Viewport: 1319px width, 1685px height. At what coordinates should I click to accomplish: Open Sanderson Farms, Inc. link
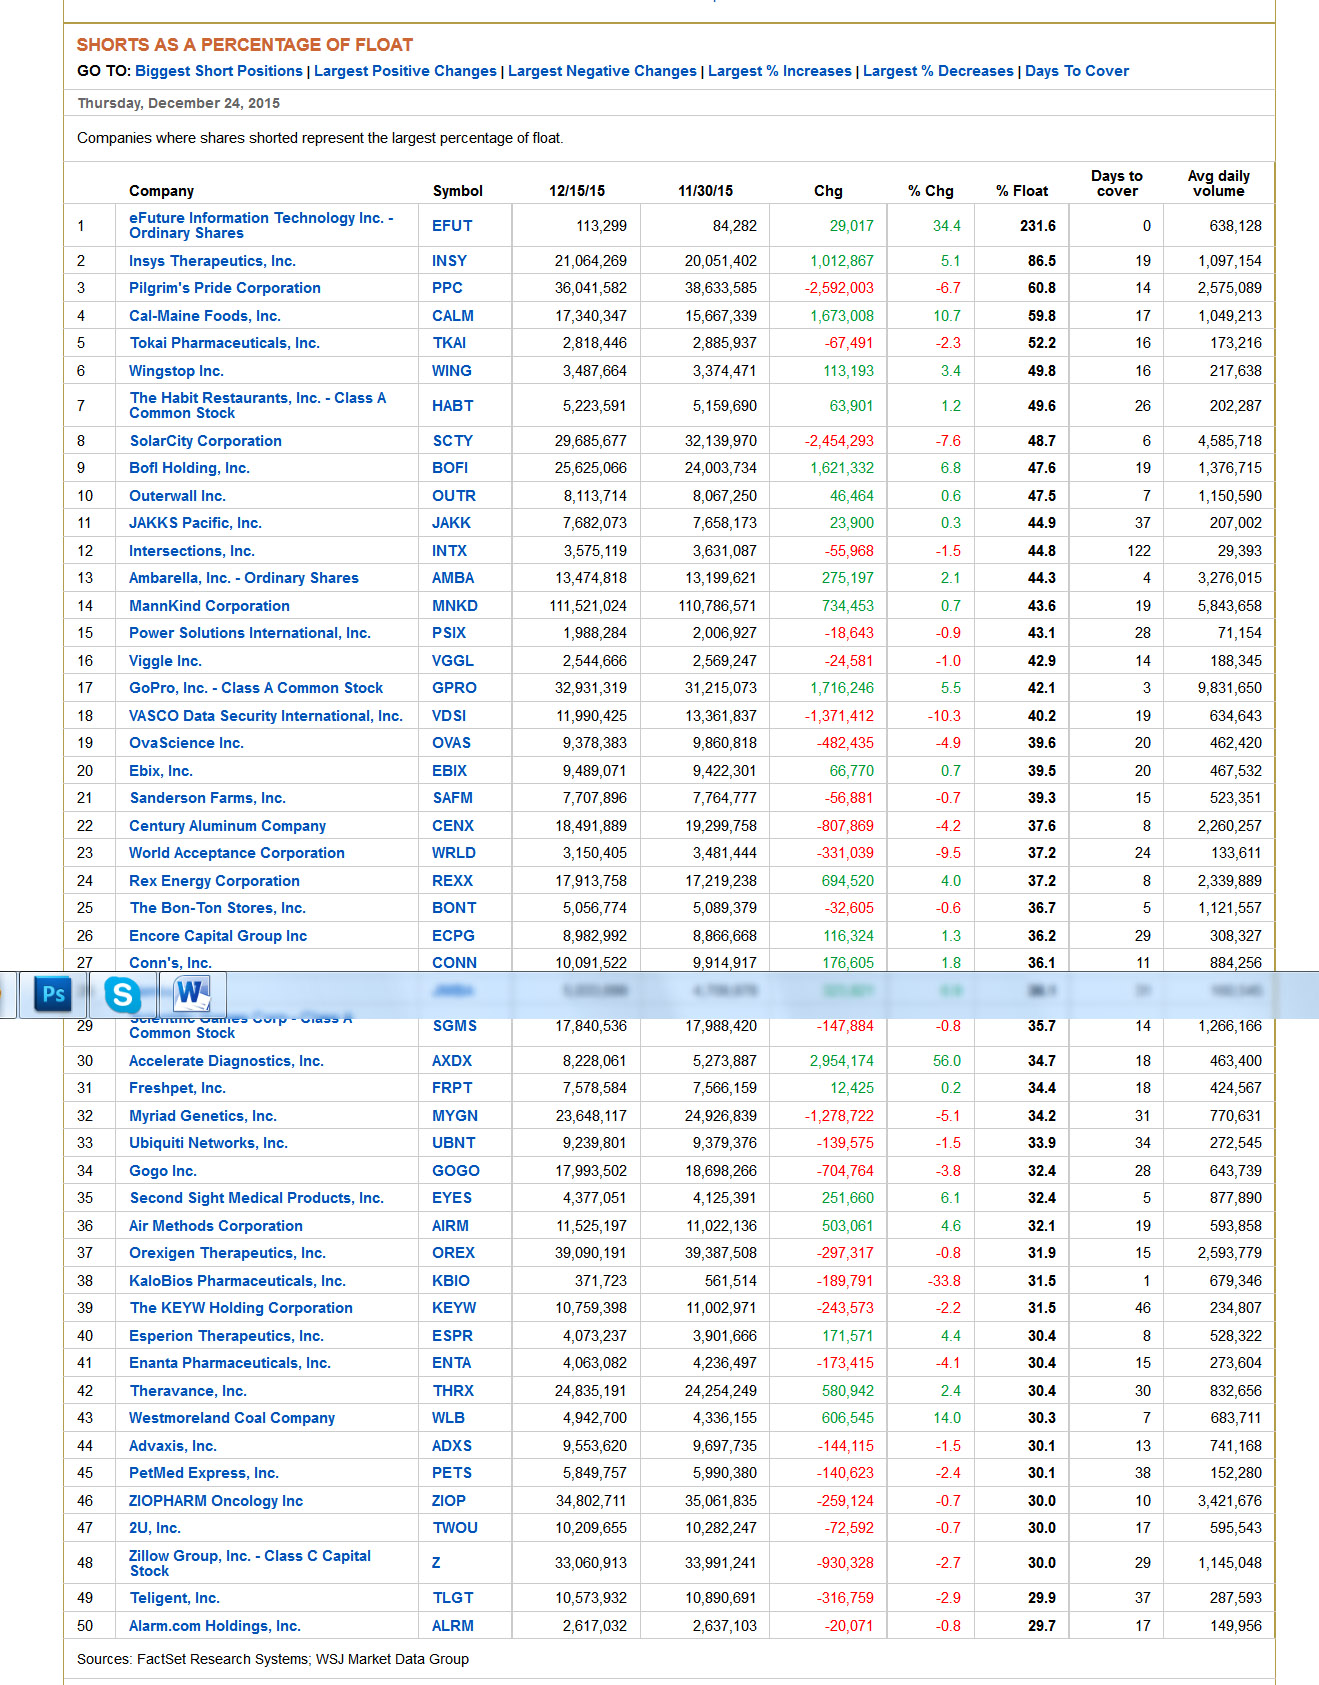207,798
